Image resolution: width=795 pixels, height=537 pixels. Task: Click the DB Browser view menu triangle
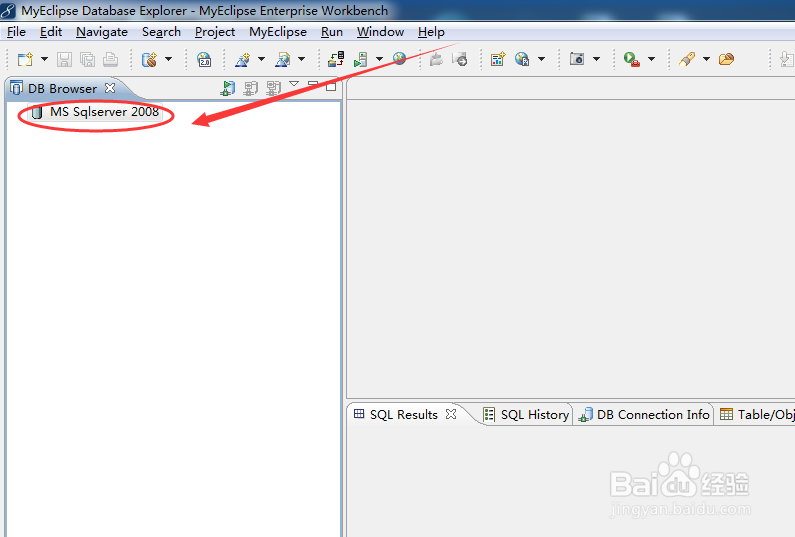(294, 84)
